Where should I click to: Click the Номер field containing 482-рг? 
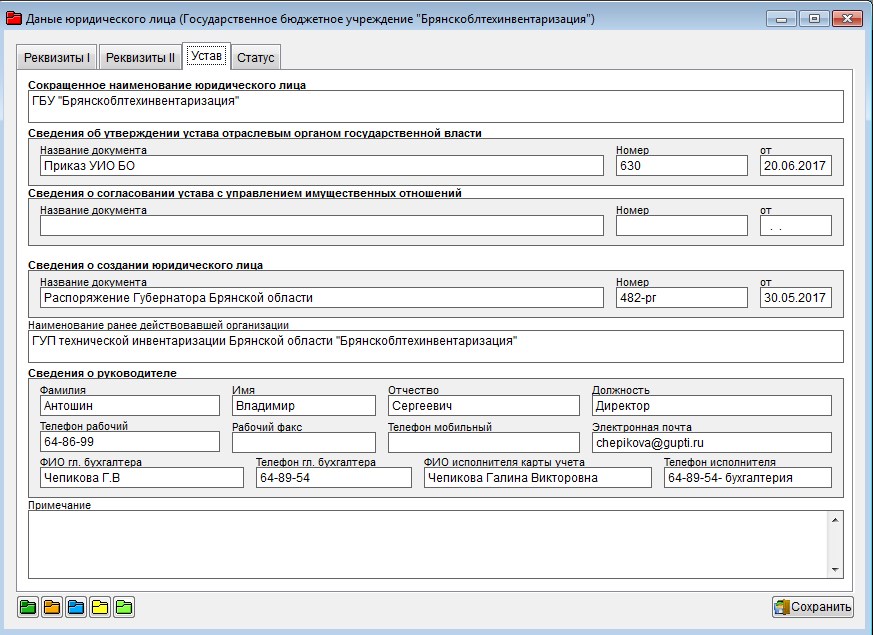click(681, 298)
